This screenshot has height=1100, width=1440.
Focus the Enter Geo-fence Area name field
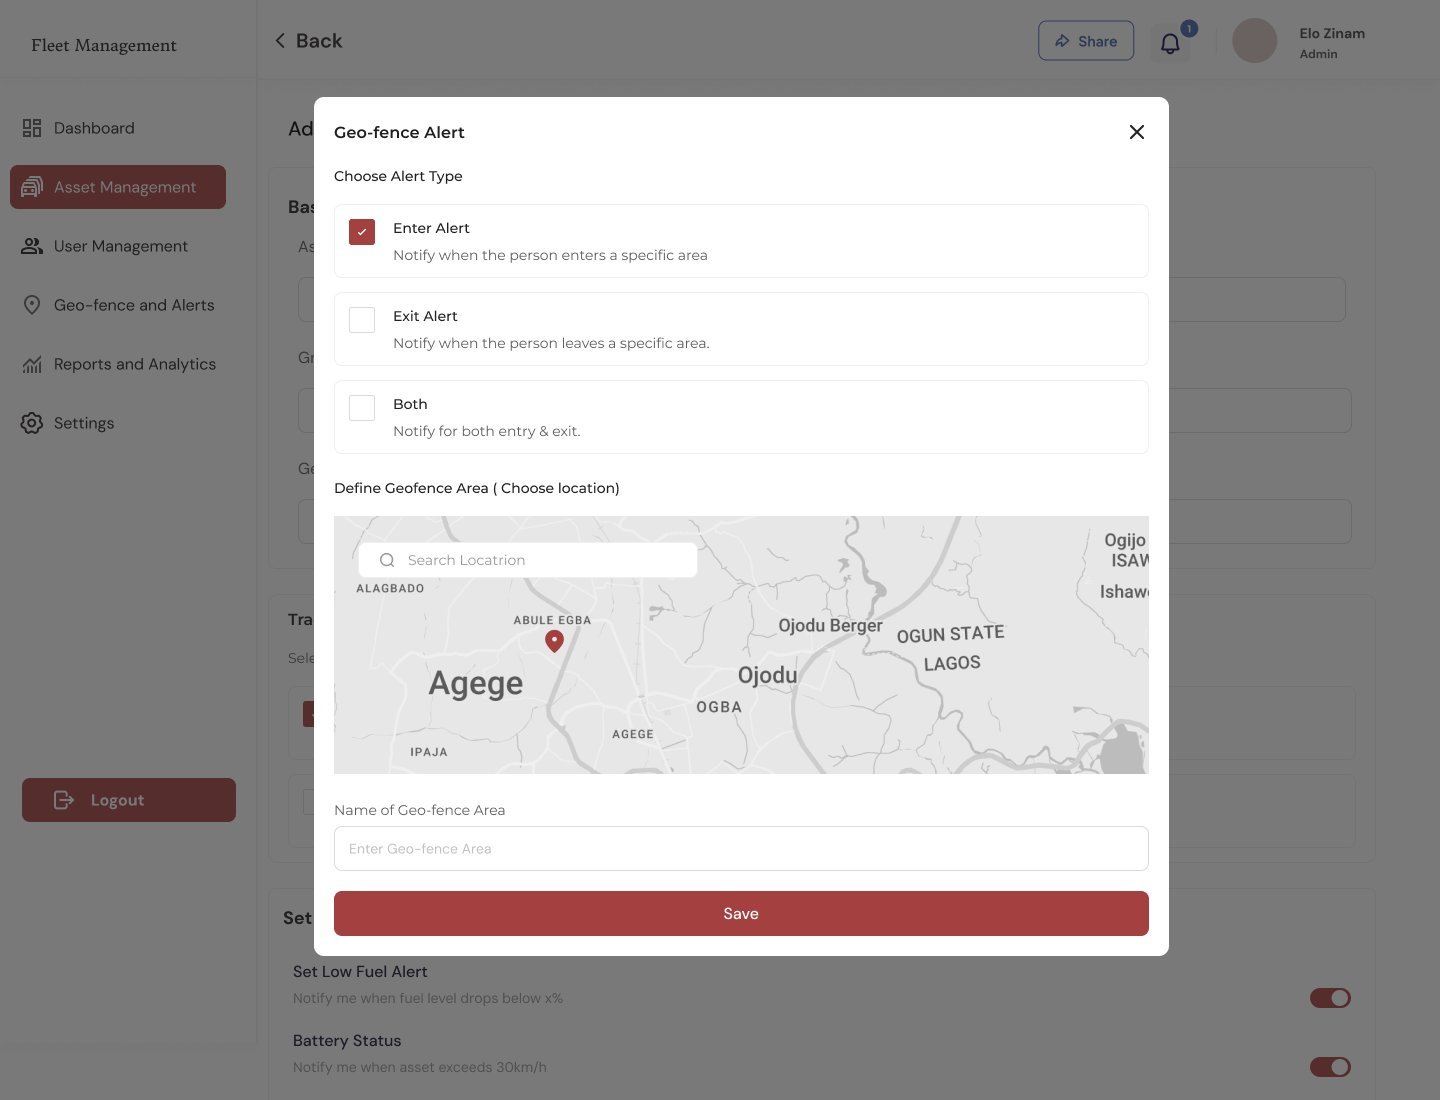point(741,848)
